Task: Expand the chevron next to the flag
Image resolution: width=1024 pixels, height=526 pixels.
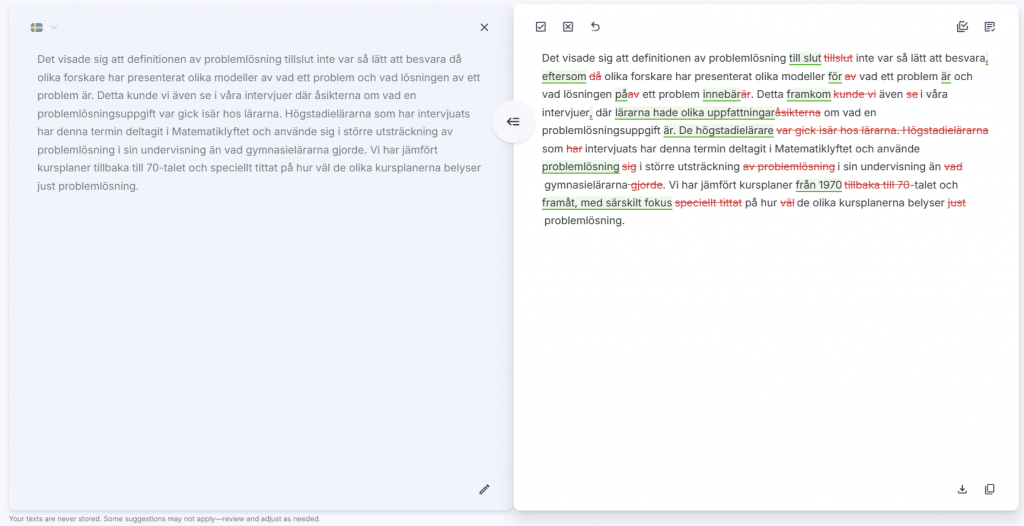Action: (54, 28)
